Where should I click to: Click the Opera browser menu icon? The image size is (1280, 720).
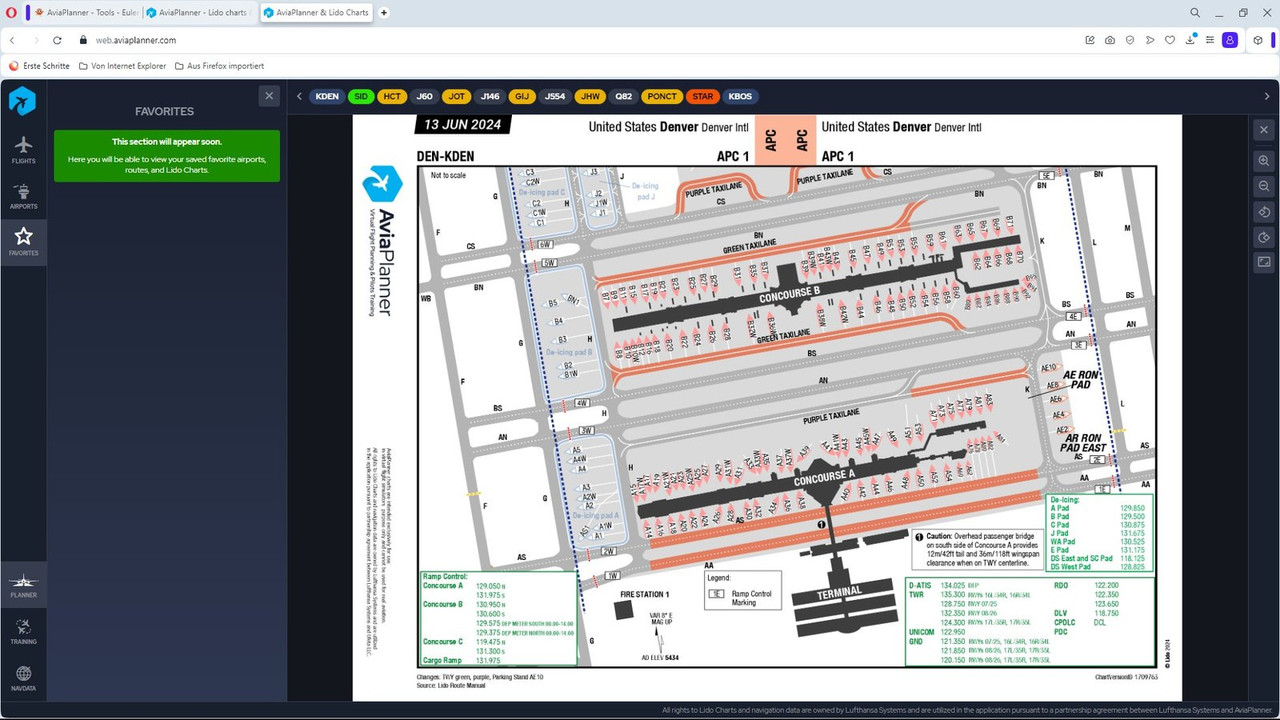11,13
